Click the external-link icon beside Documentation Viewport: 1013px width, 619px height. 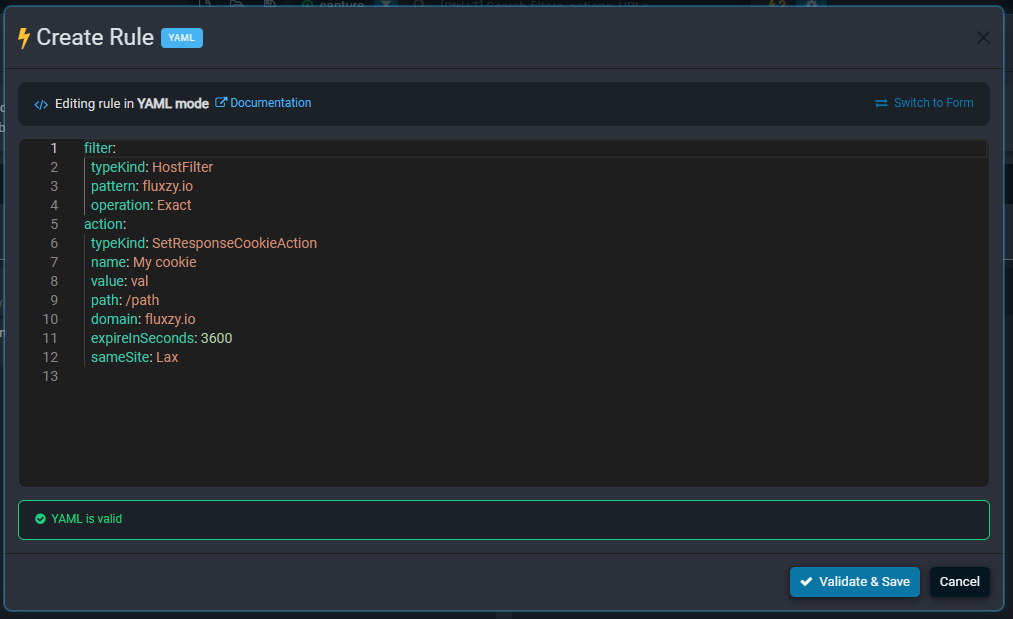(222, 102)
